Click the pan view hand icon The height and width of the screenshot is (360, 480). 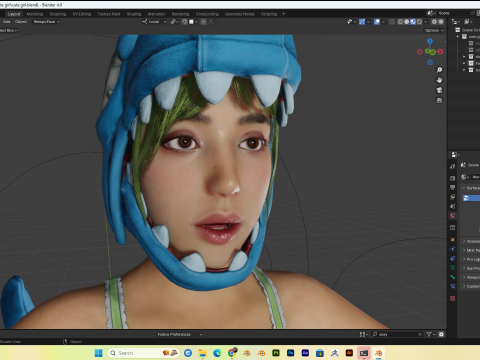[439, 80]
